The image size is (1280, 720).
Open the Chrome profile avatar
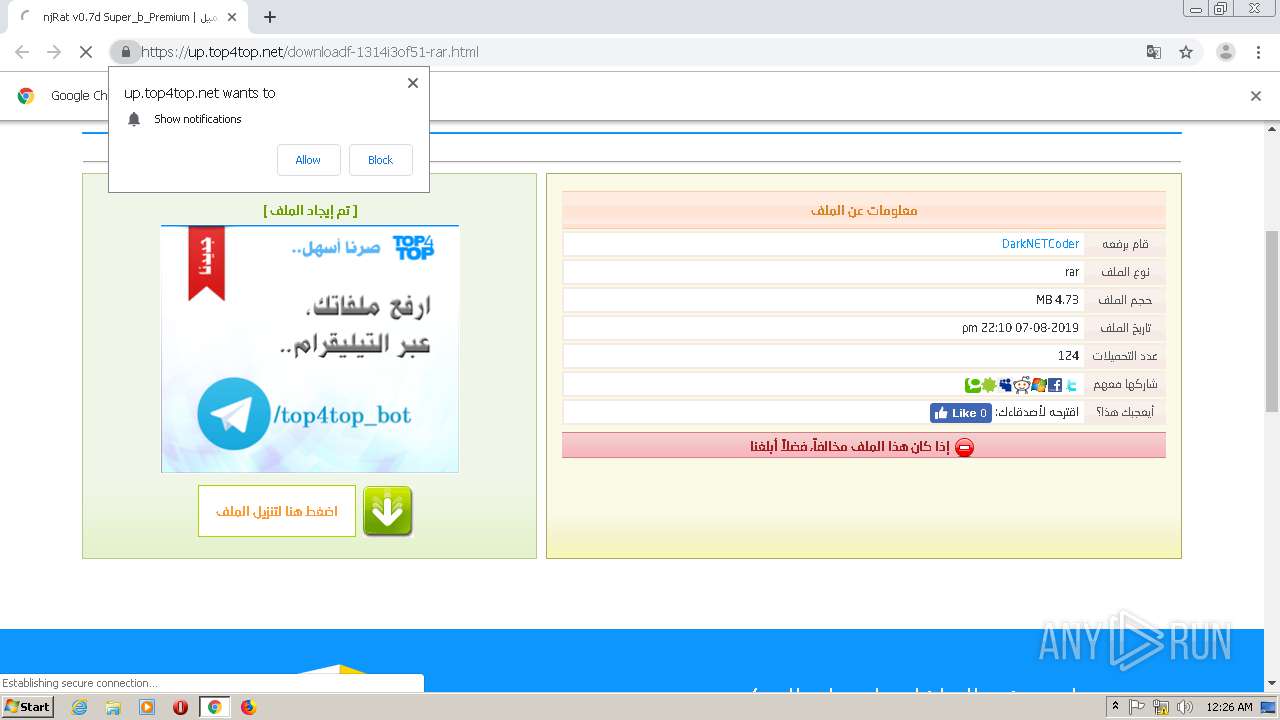(x=1226, y=52)
